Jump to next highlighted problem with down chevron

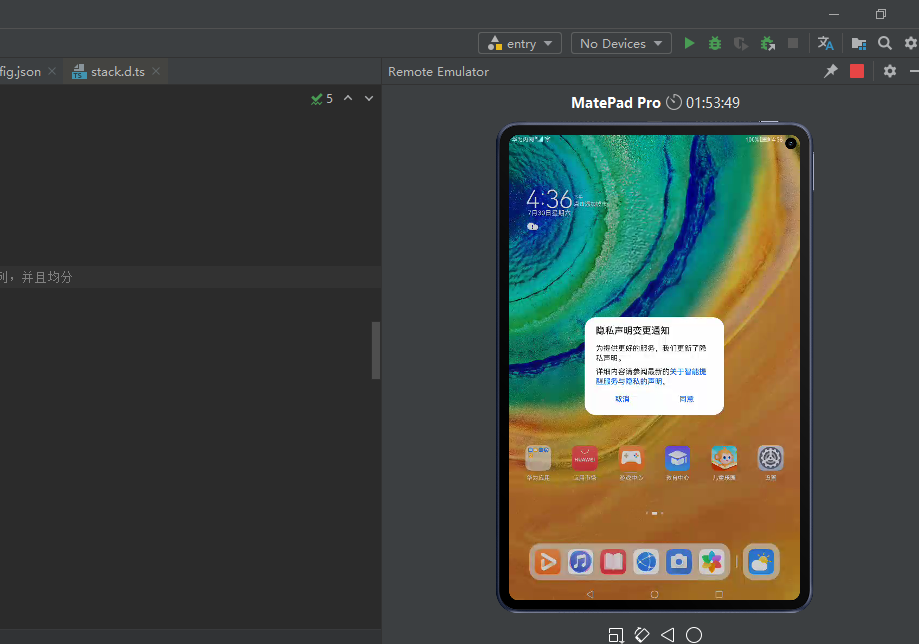click(x=369, y=98)
